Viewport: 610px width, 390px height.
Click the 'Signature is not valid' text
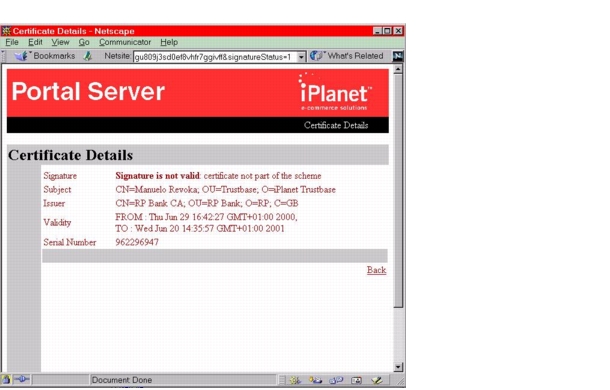click(x=157, y=176)
